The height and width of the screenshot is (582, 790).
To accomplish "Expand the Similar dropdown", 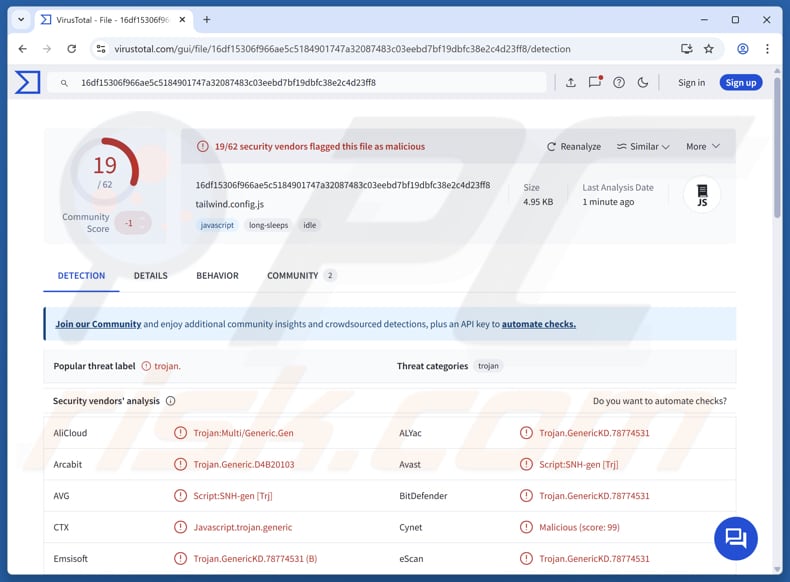I will 643,147.
